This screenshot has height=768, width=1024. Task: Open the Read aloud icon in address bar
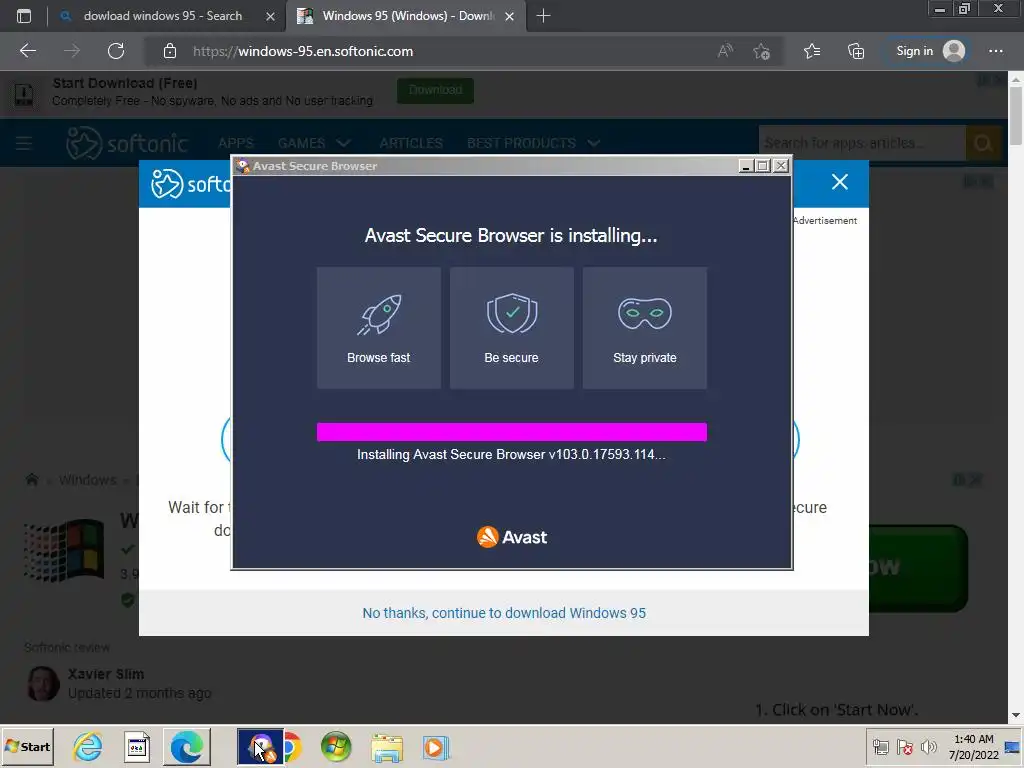[x=725, y=51]
